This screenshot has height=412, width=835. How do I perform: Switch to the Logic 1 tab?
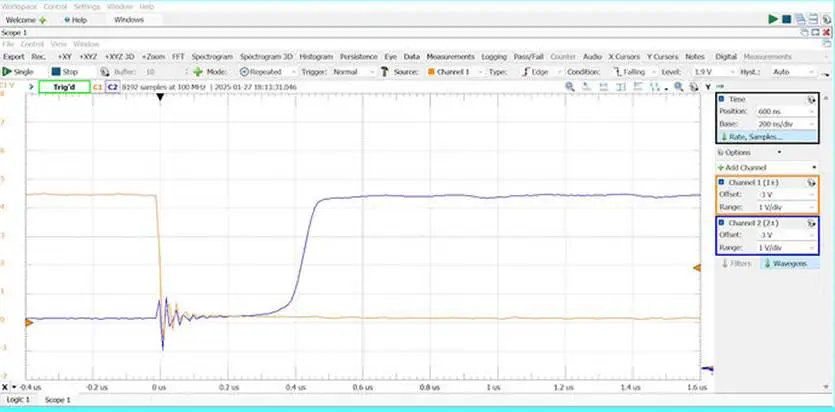click(x=18, y=399)
